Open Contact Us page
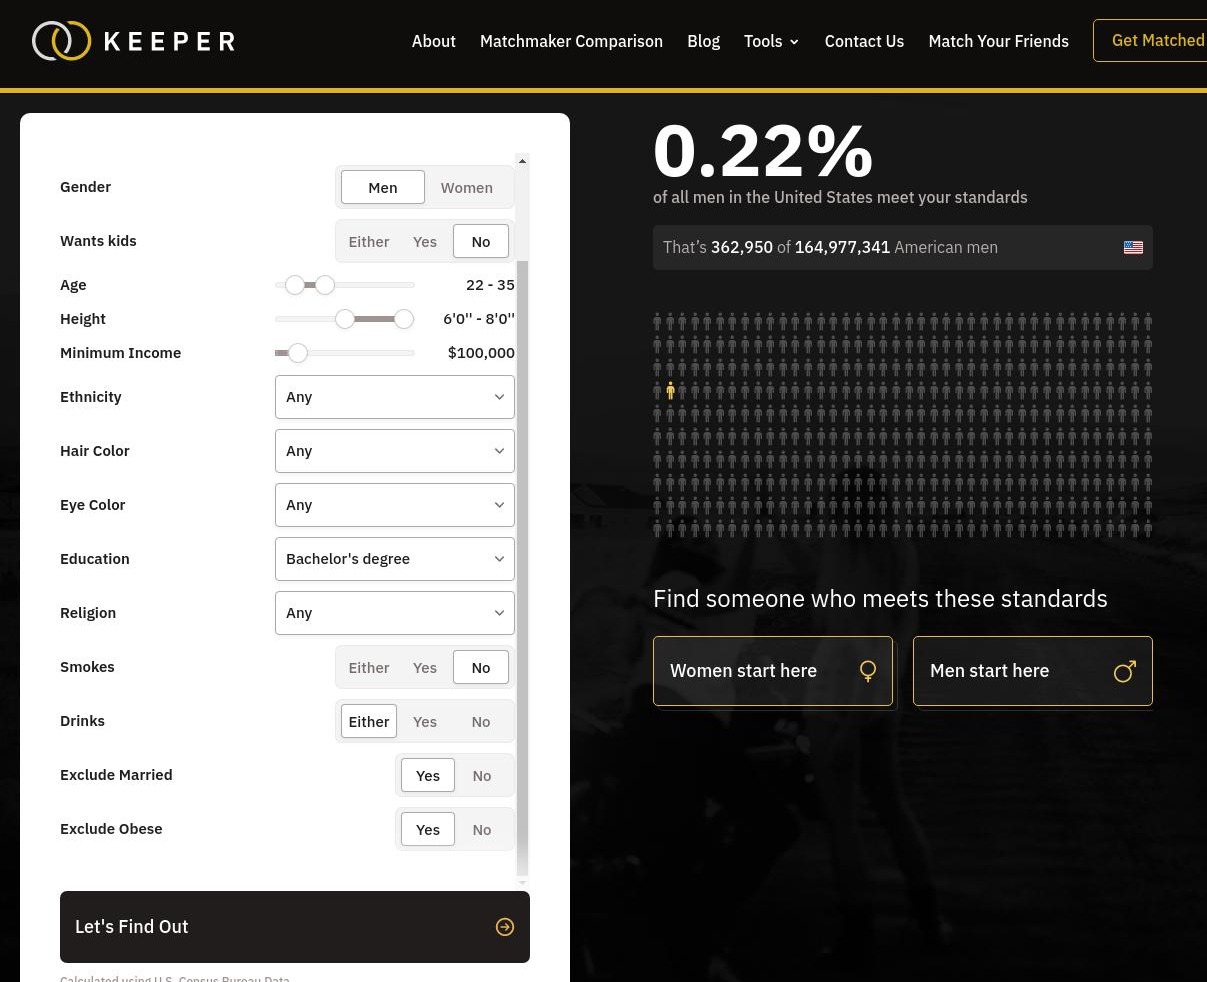The image size is (1207, 982). [x=864, y=41]
